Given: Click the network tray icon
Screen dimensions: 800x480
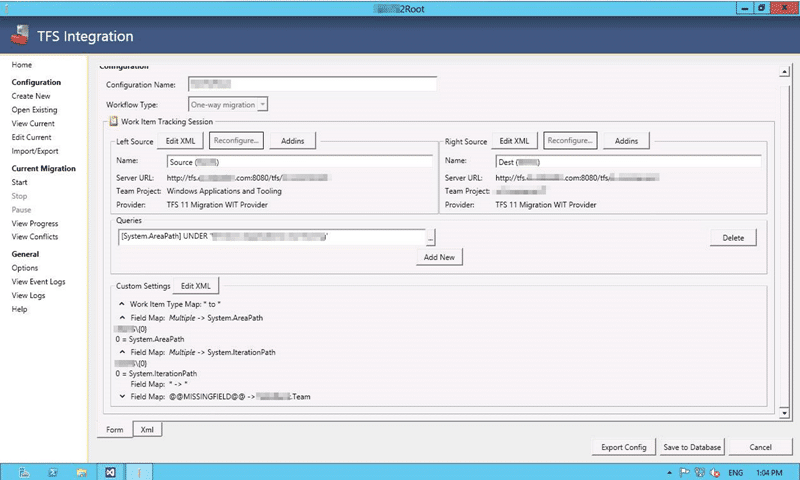Looking at the screenshot, I should 699,473.
